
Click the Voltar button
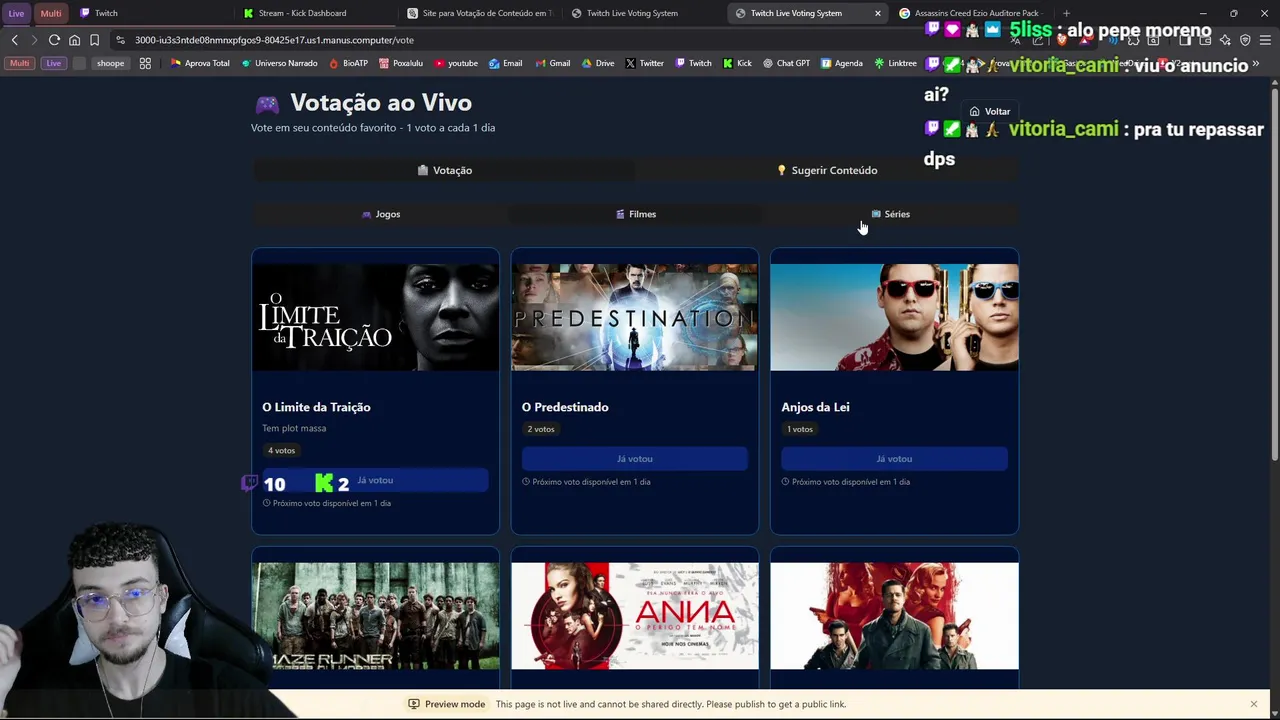coord(990,111)
